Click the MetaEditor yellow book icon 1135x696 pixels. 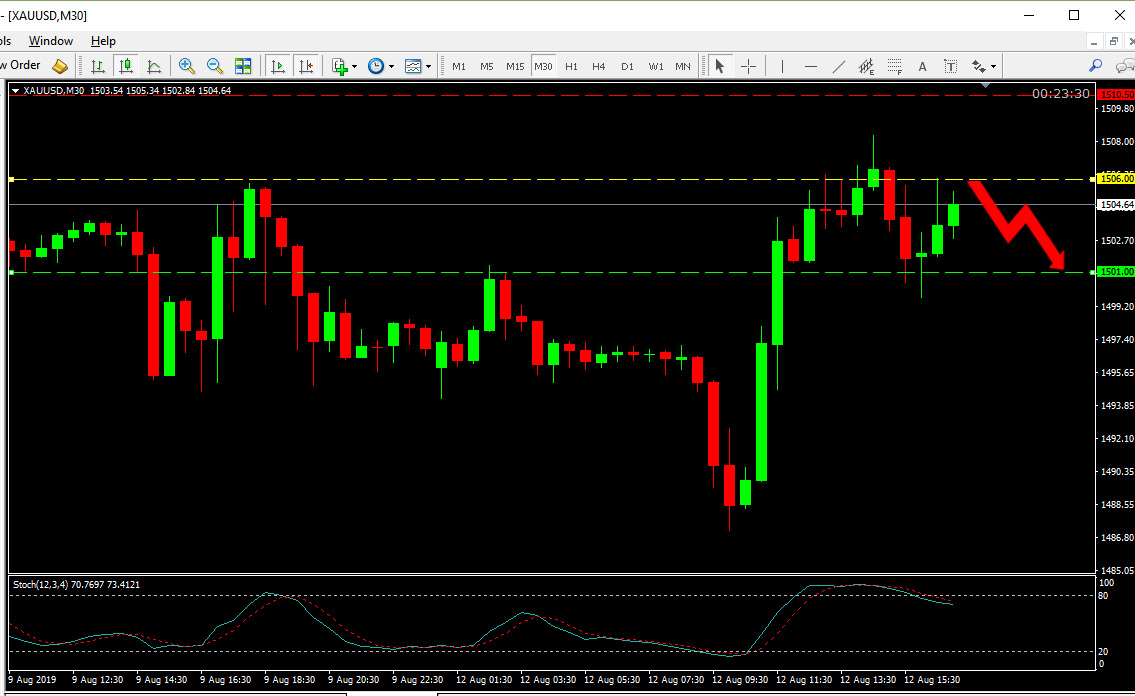[x=59, y=66]
